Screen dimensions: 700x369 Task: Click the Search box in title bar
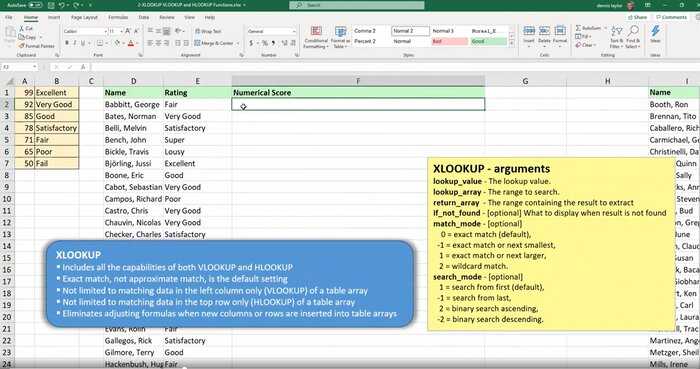point(357,5)
